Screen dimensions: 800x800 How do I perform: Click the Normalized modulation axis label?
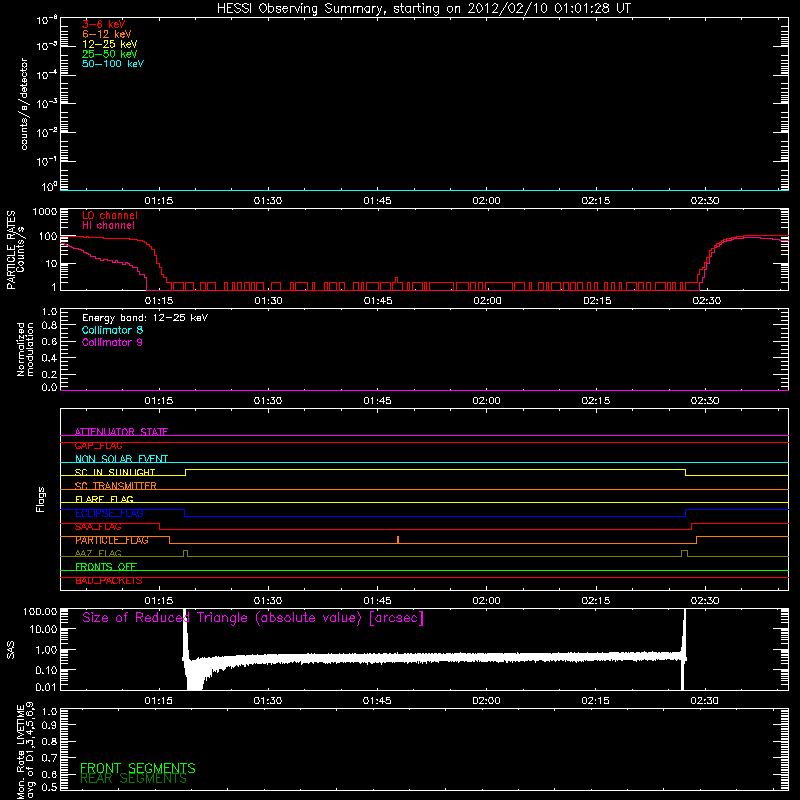point(25,349)
